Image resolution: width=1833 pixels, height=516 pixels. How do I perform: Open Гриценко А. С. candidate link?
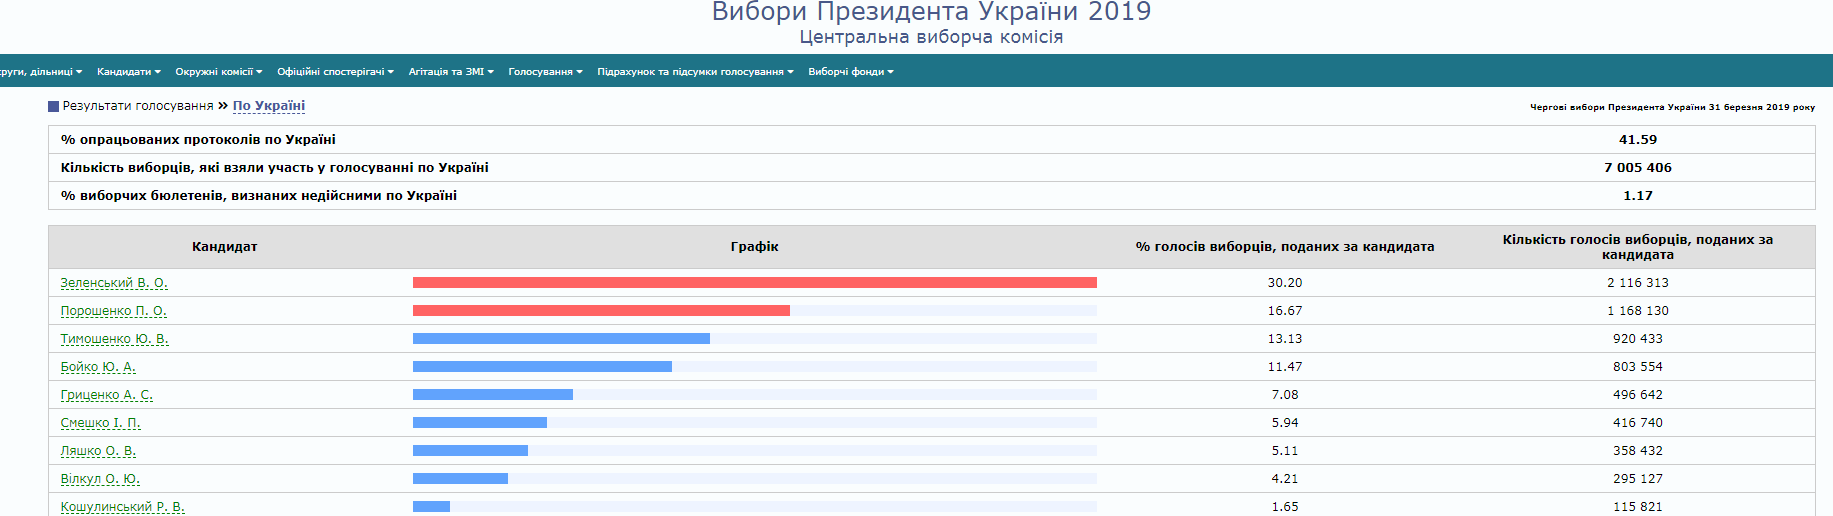tap(106, 395)
